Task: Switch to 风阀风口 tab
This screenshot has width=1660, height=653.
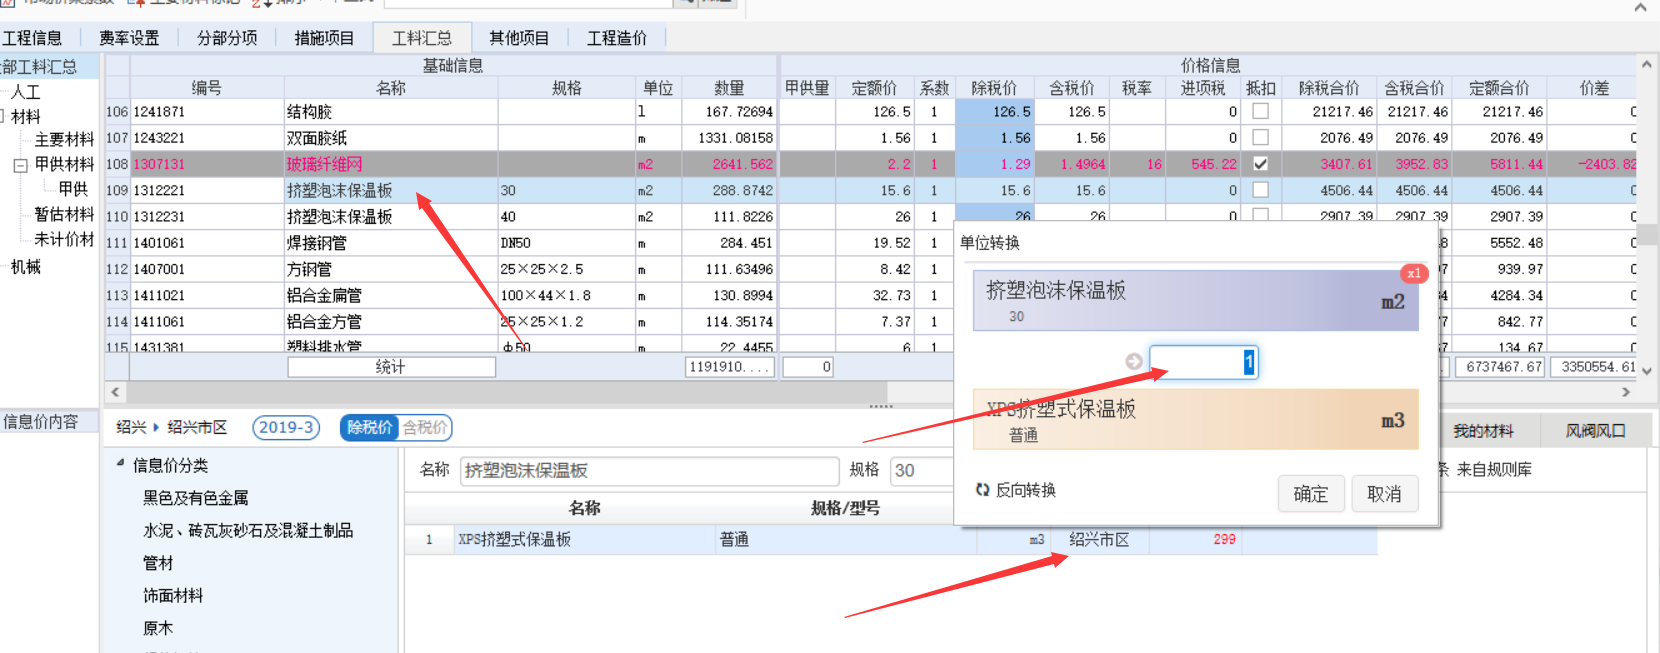Action: [1595, 431]
